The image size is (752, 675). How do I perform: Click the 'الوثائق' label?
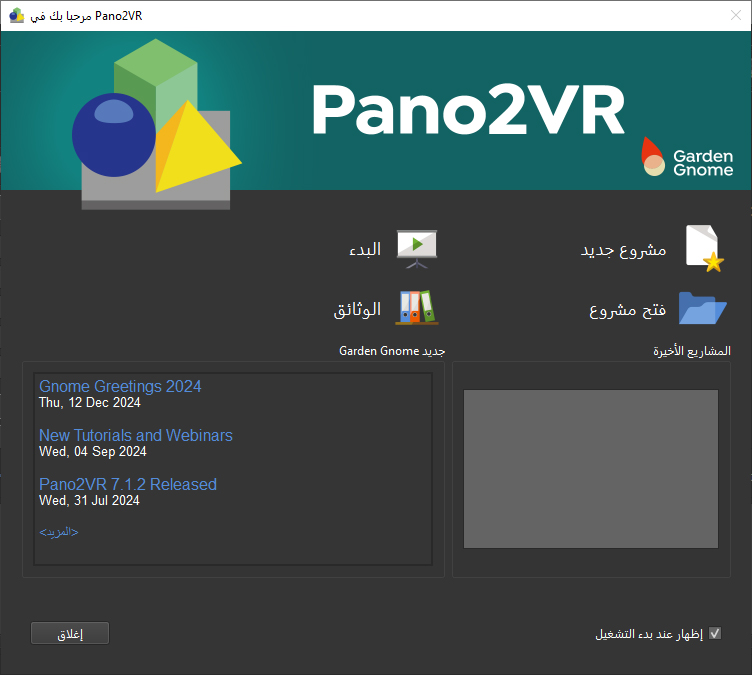click(x=357, y=309)
